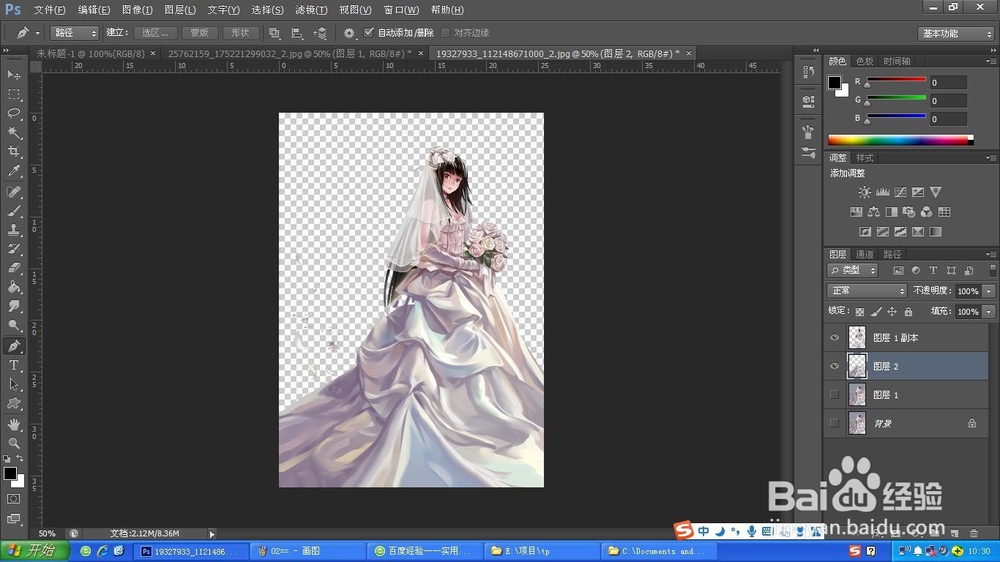The height and width of the screenshot is (562, 1000).
Task: Change screen mode at toolbox bottom
Action: pos(13,519)
